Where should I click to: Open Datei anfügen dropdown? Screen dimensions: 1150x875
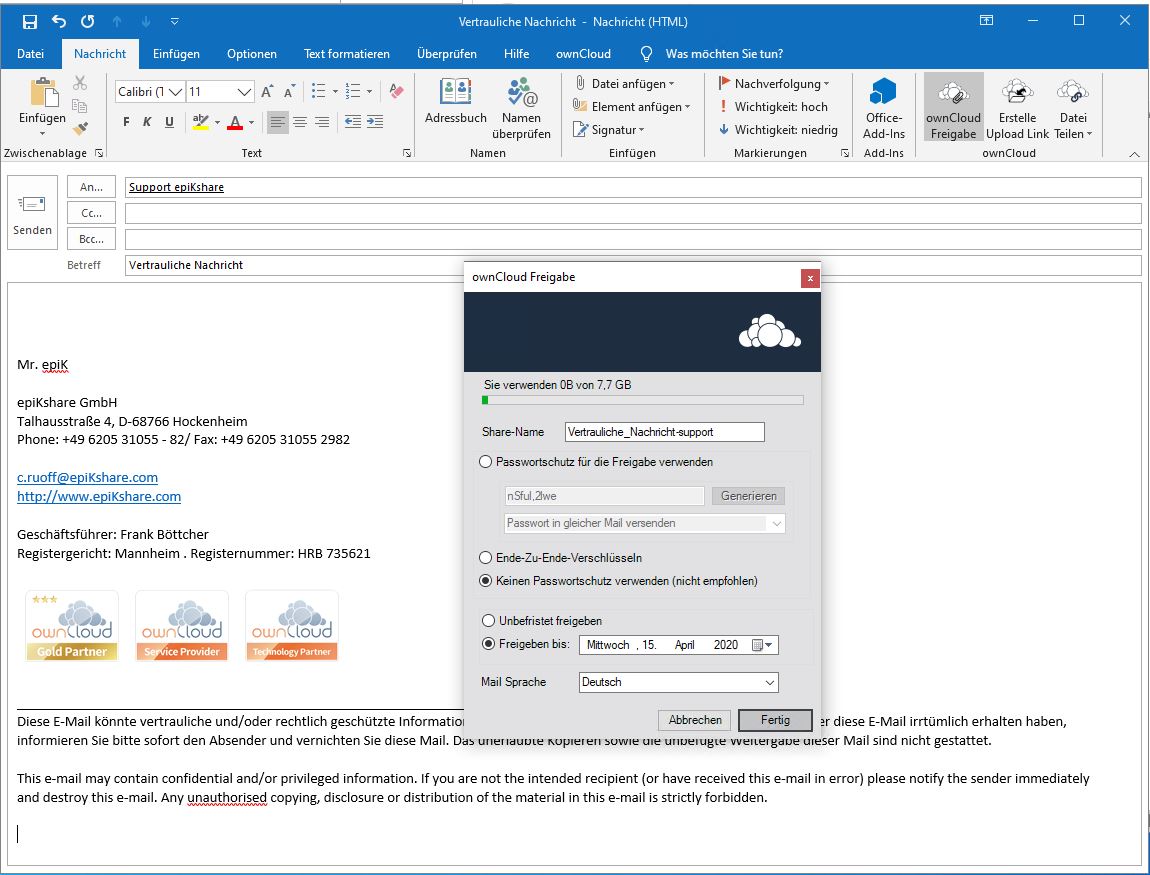coord(625,84)
